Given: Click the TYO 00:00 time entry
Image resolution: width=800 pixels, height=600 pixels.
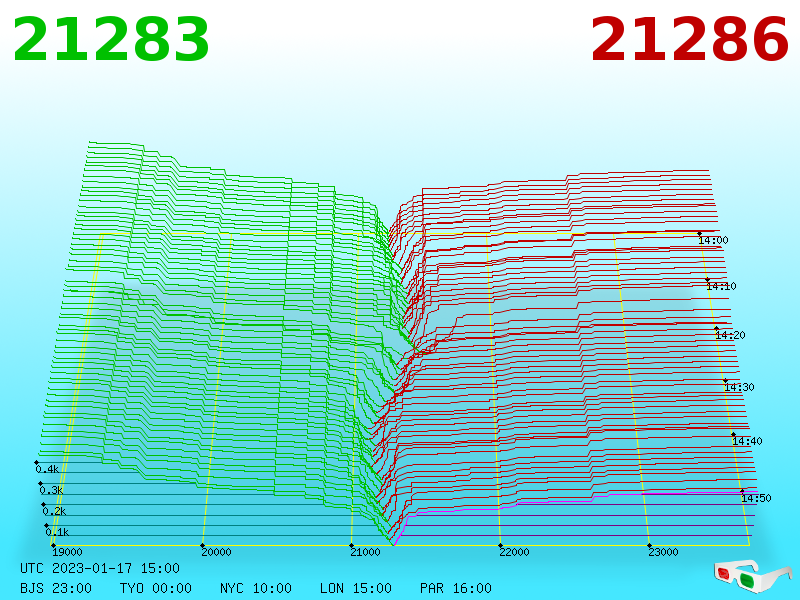Looking at the screenshot, I should pyautogui.click(x=156, y=588).
